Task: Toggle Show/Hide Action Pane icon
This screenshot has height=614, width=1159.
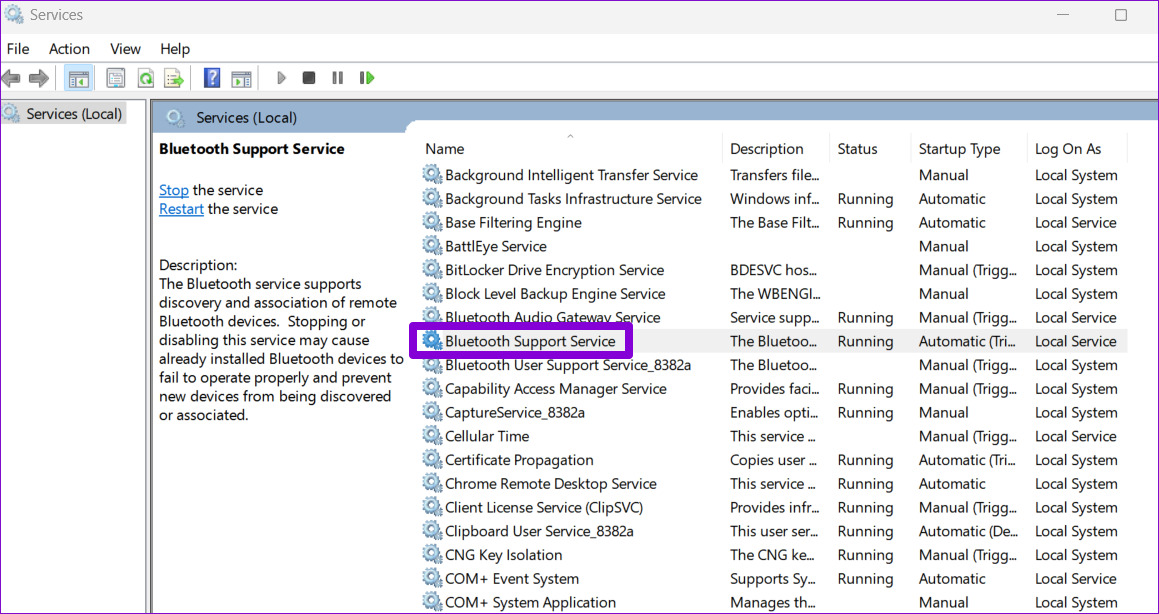Action: [x=241, y=78]
